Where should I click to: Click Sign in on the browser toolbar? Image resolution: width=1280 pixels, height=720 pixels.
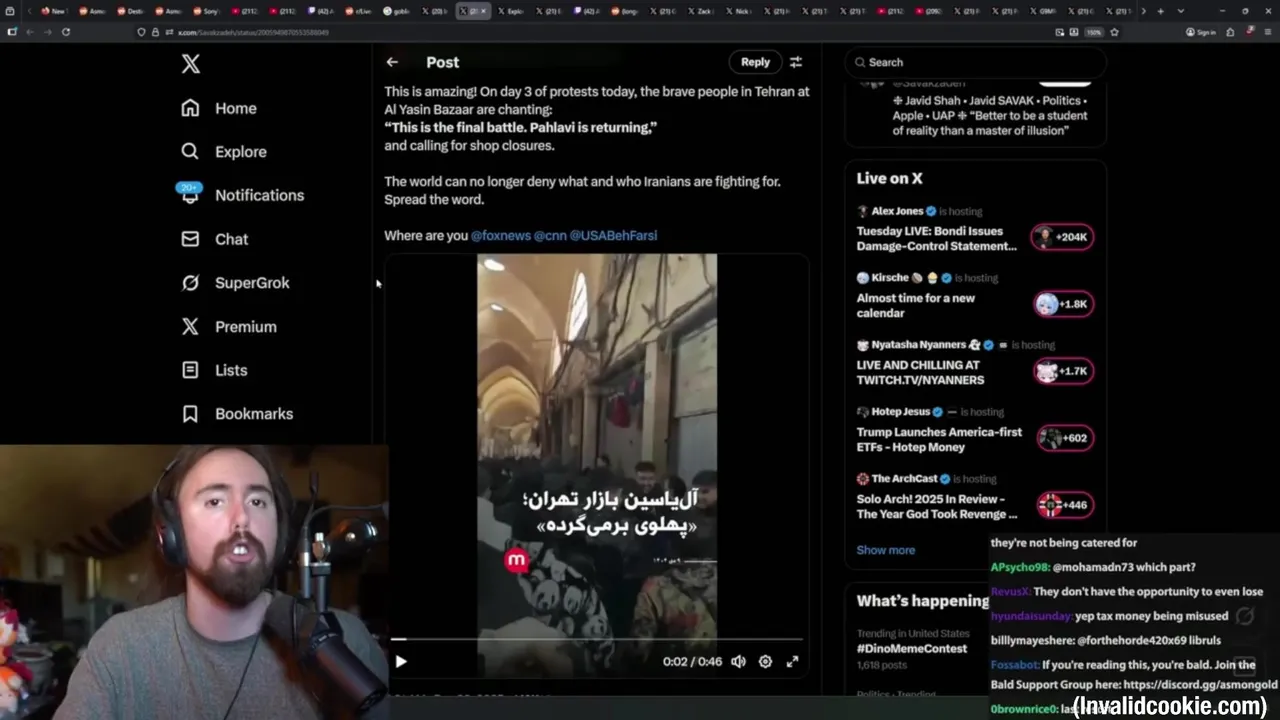point(1201,32)
